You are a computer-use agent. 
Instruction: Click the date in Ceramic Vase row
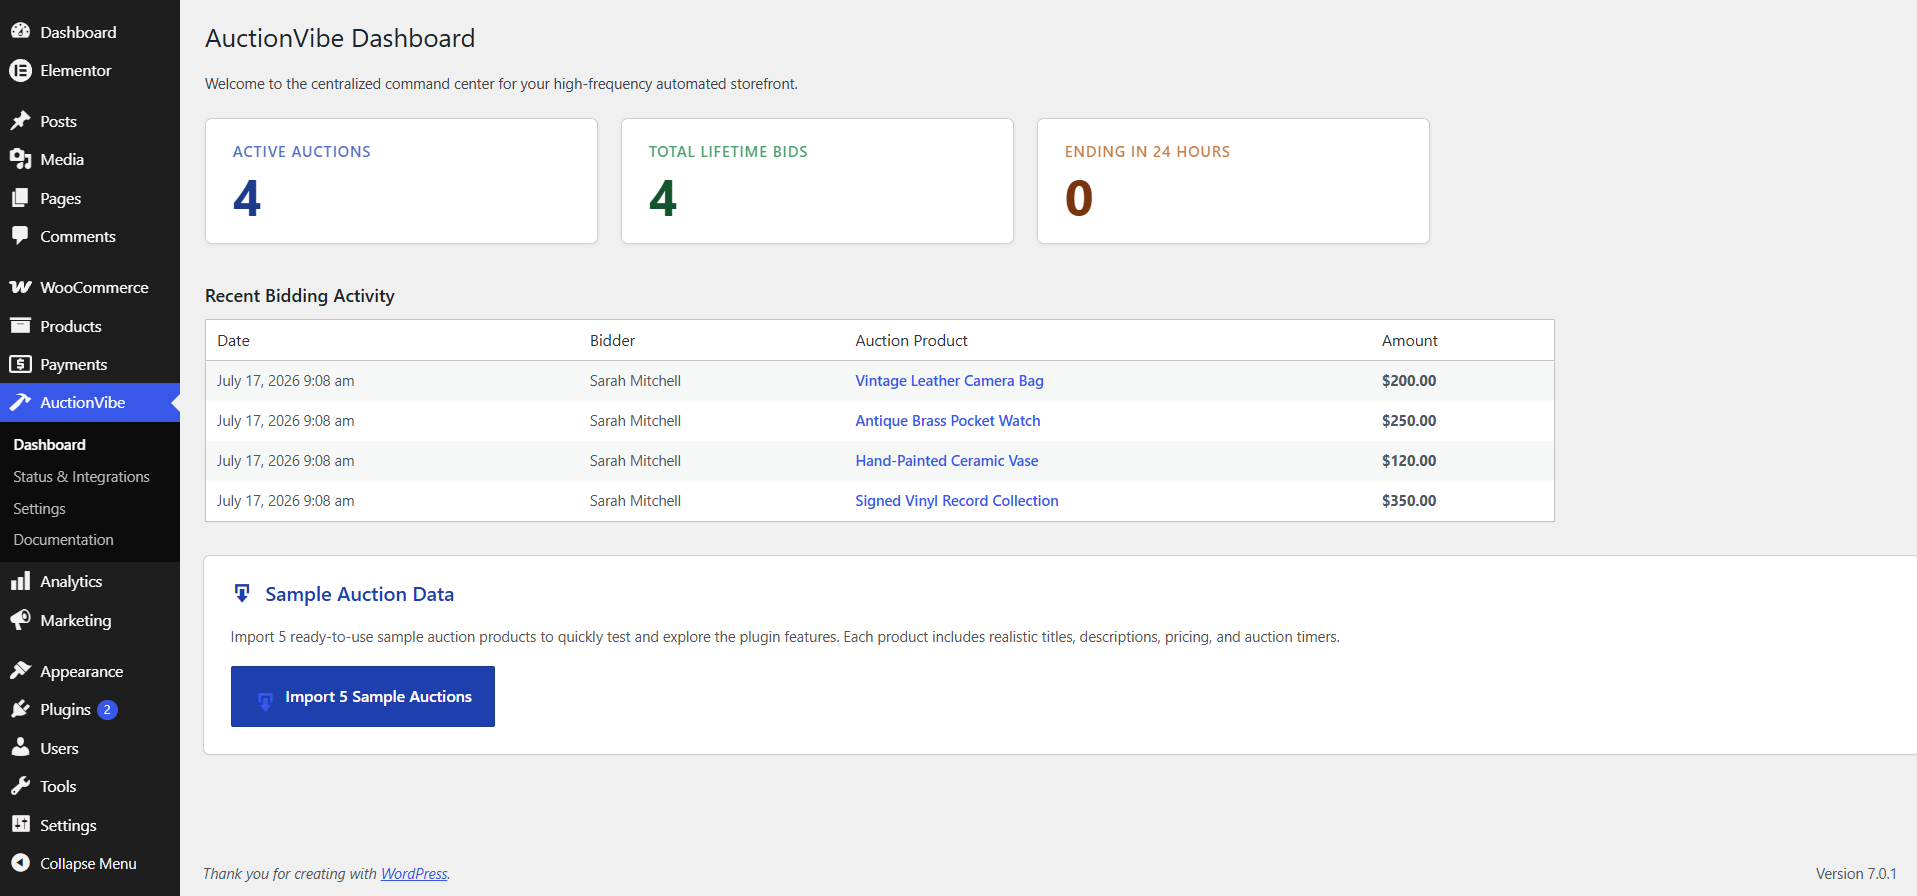pos(285,461)
